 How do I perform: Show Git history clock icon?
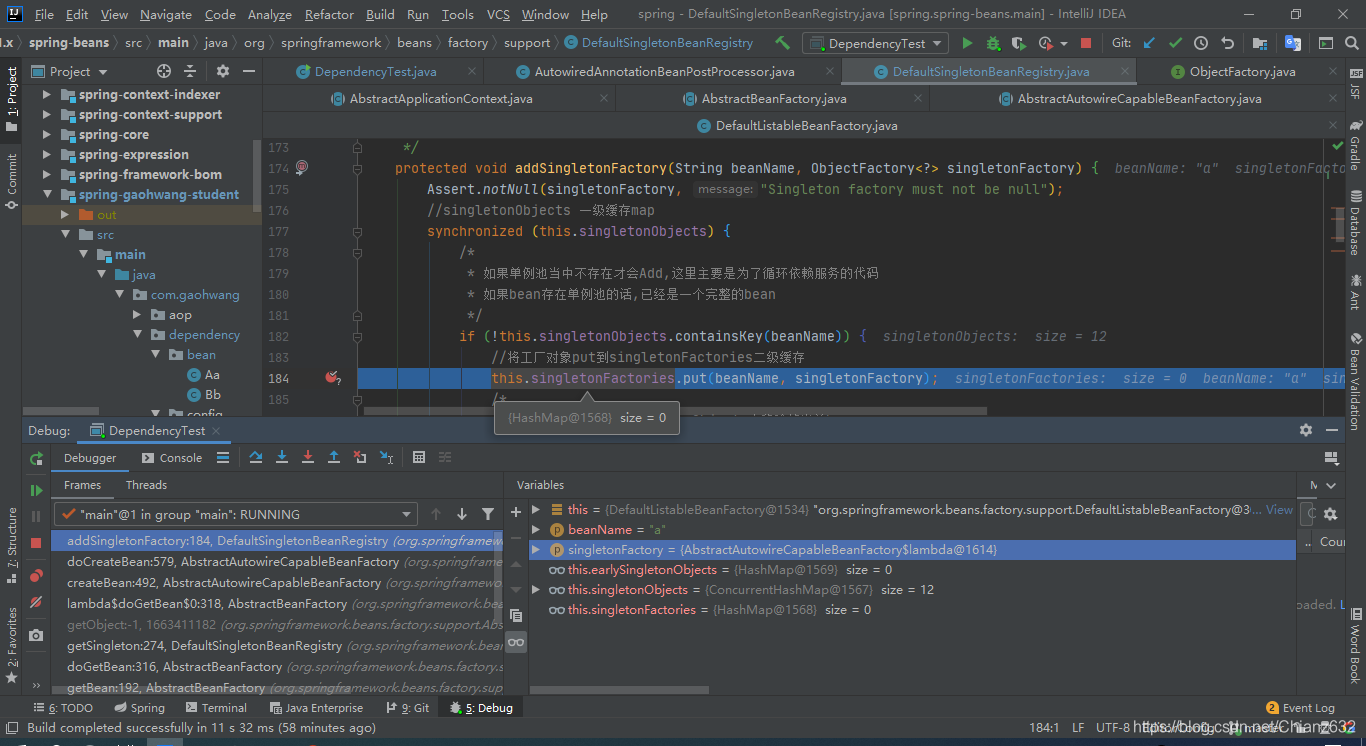point(1201,43)
